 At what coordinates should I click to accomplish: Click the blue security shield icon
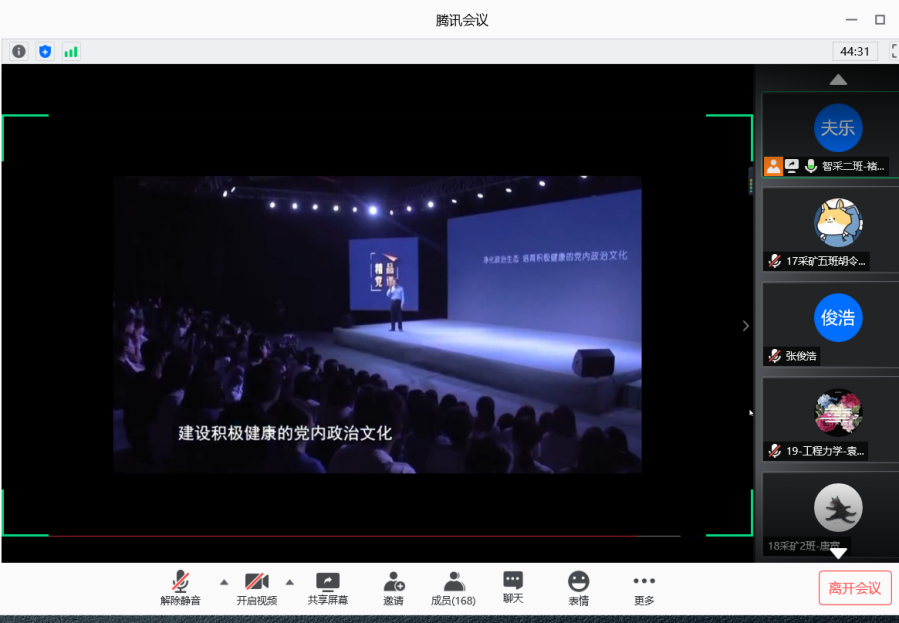point(45,51)
